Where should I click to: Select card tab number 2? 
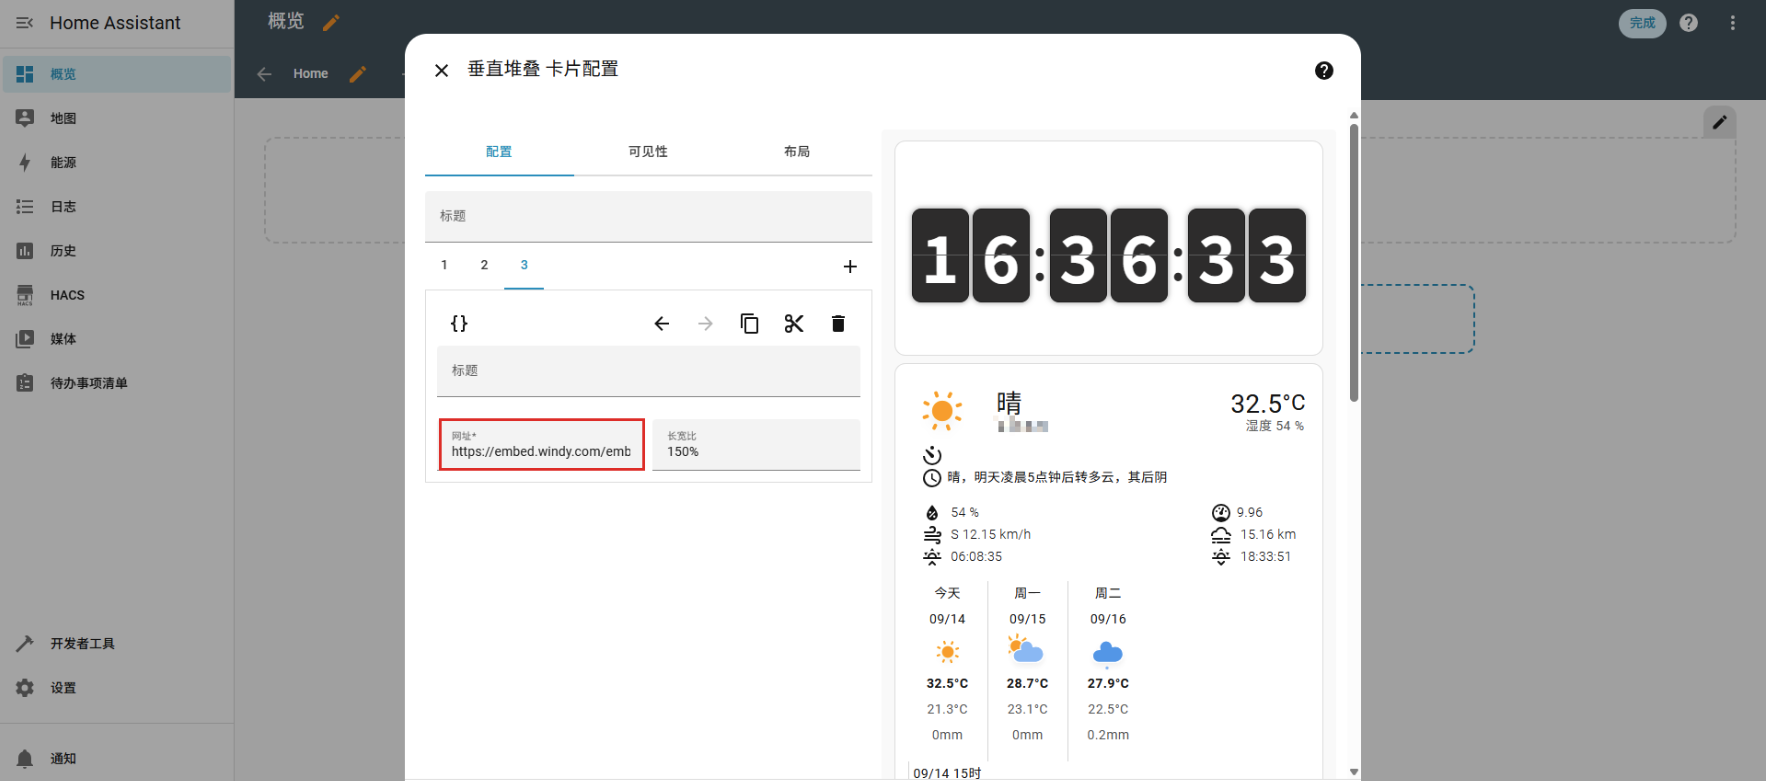coord(484,265)
